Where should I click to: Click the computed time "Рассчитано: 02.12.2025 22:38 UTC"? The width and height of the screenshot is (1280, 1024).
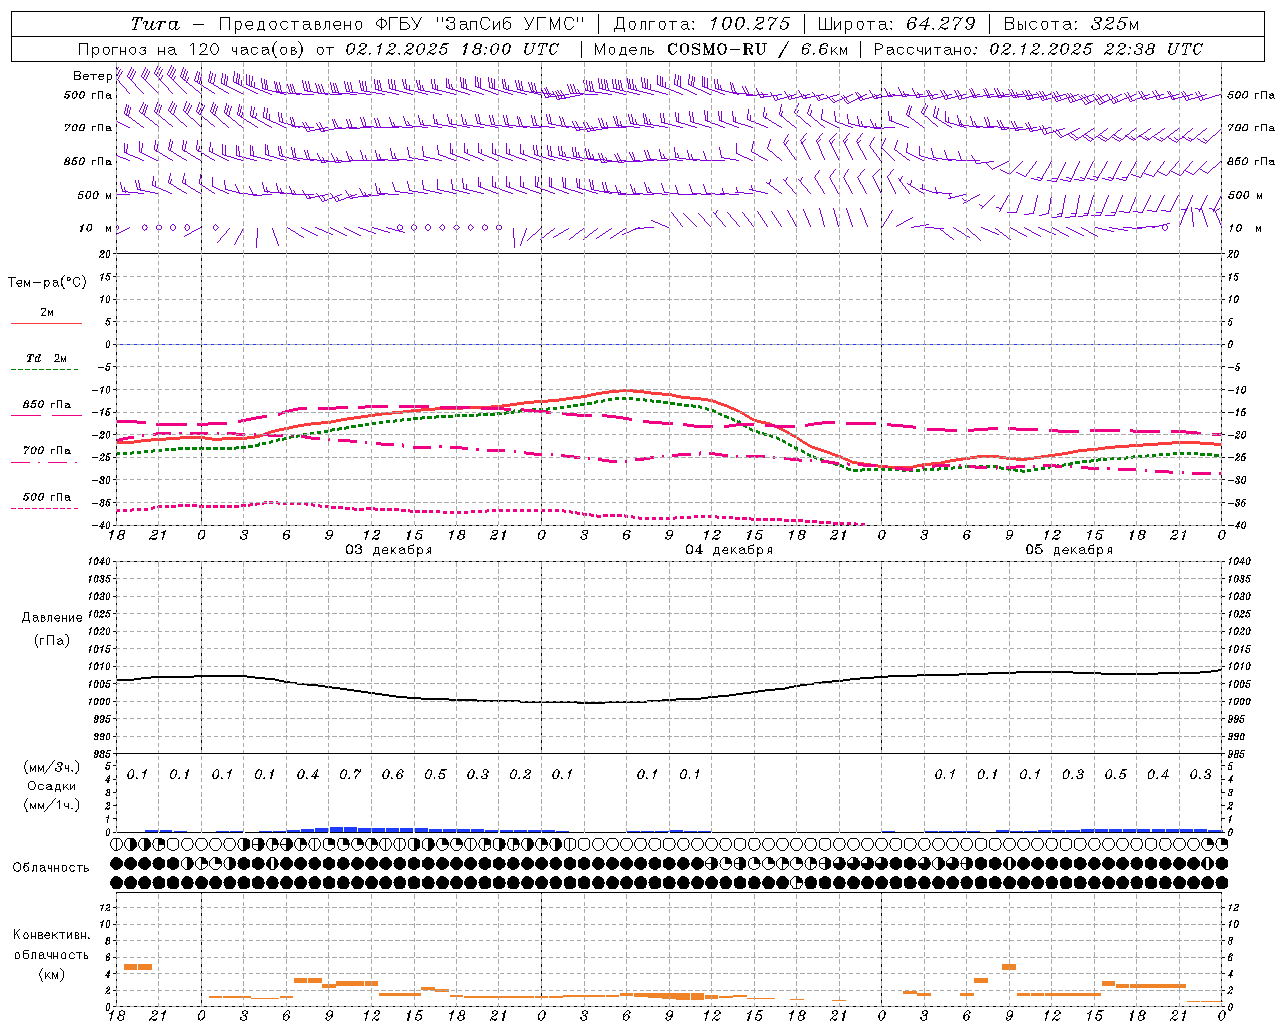tap(1038, 49)
